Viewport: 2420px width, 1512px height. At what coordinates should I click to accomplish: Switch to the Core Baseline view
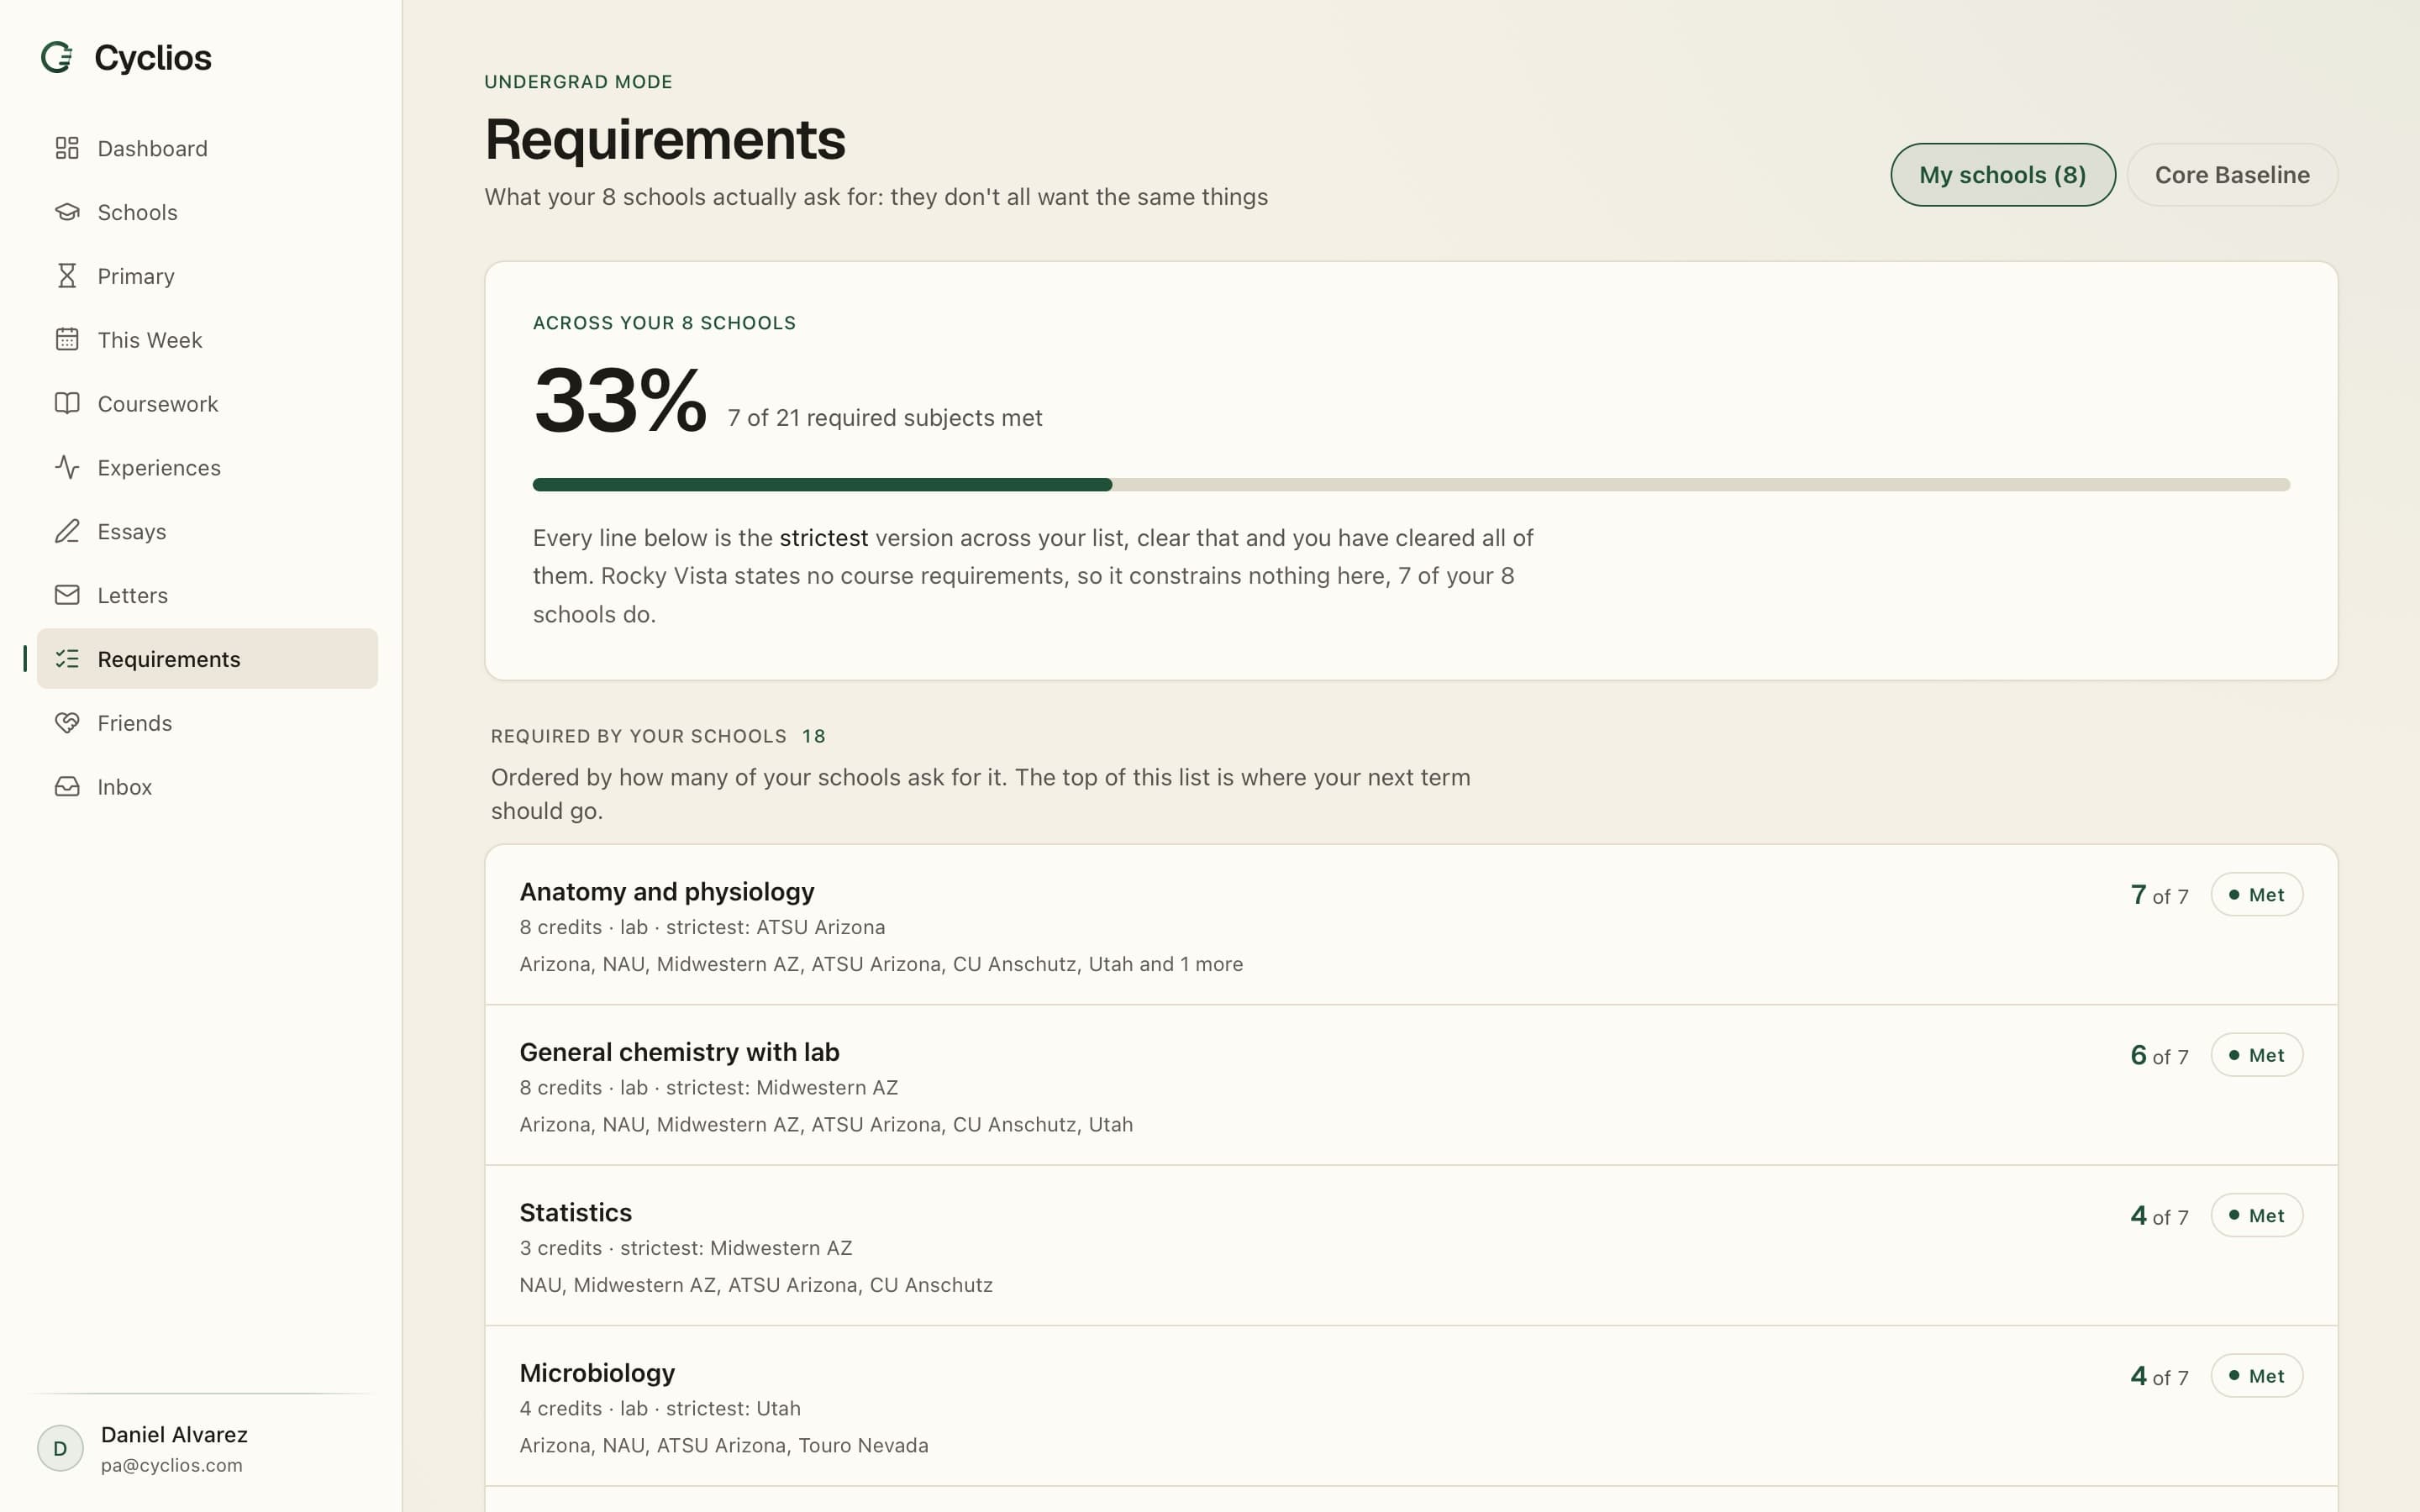coord(2232,175)
